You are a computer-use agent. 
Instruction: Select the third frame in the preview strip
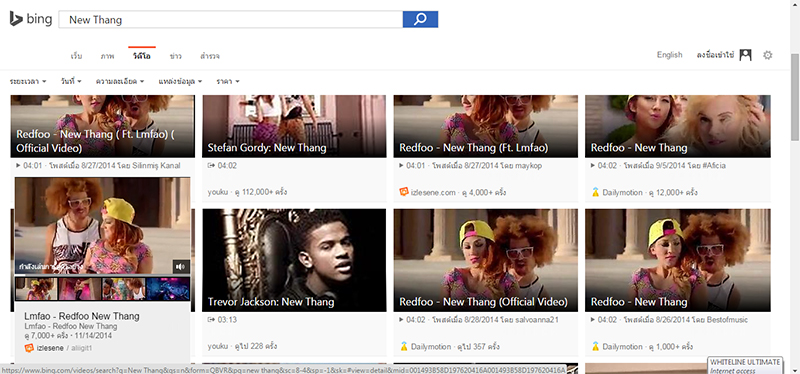[124, 289]
